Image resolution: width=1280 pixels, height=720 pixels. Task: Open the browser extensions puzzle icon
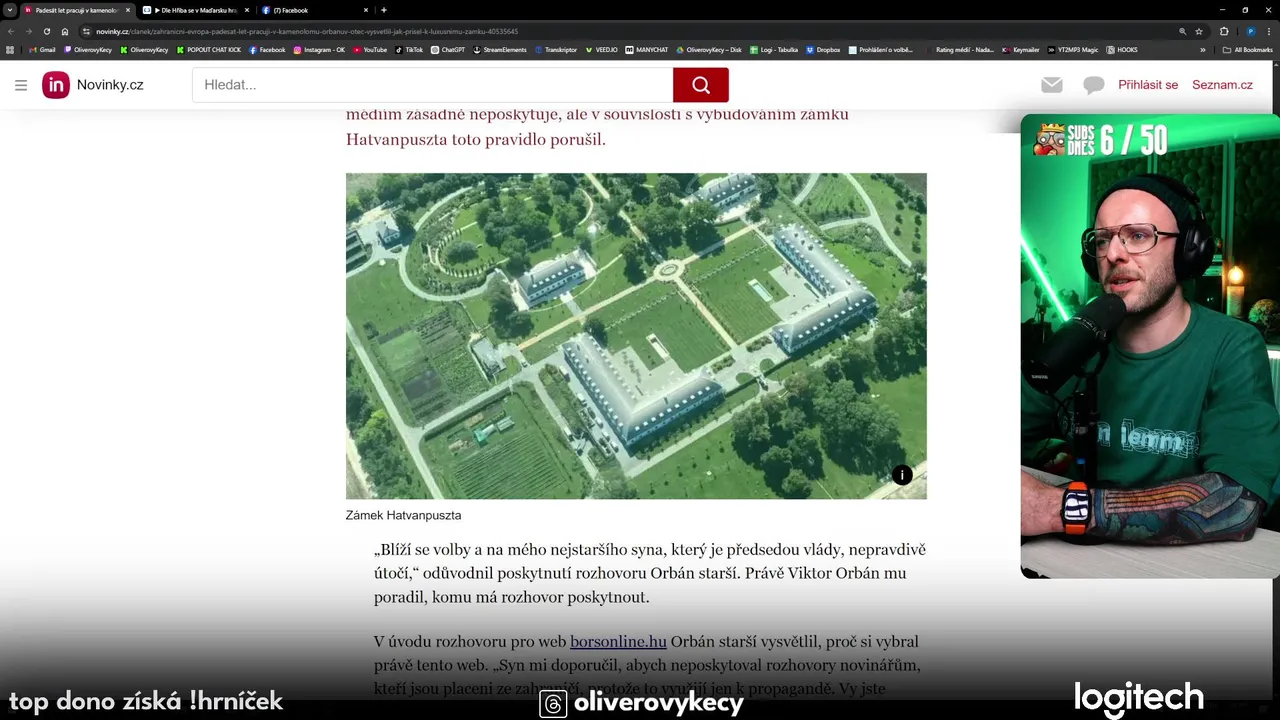coord(1224,31)
